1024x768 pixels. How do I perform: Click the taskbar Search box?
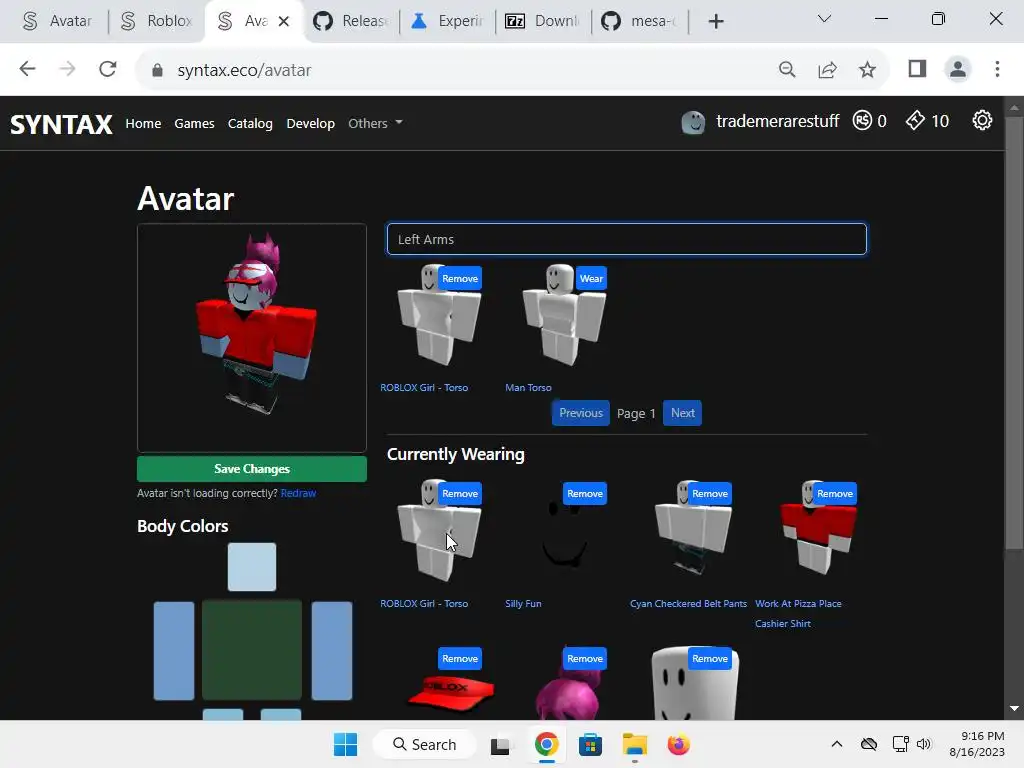424,744
